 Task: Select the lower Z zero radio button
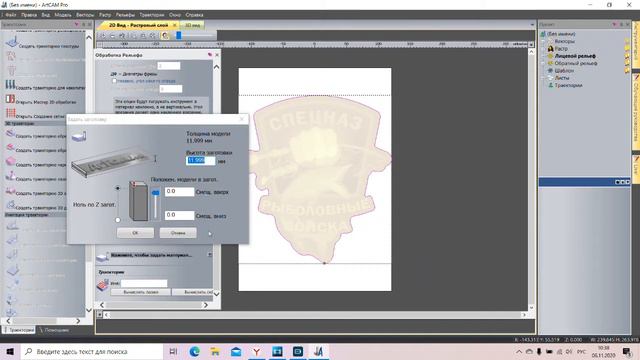point(118,220)
